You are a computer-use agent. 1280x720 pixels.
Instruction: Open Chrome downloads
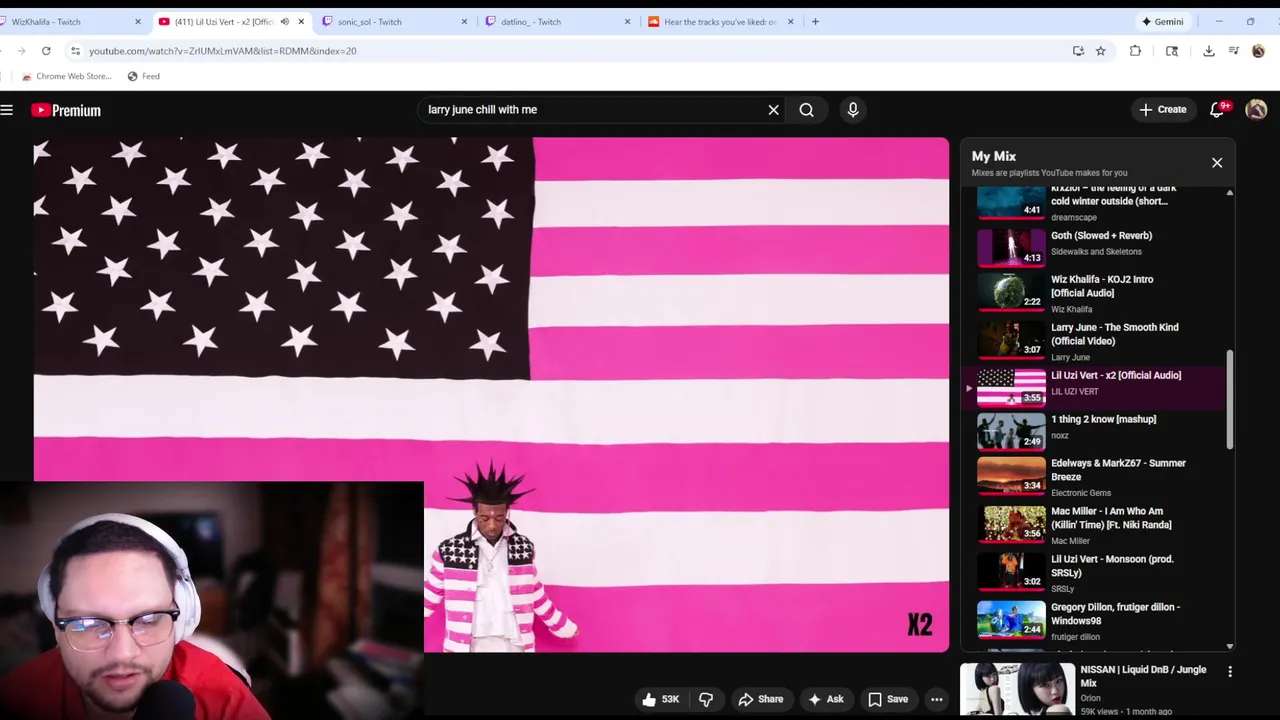tap(1209, 51)
